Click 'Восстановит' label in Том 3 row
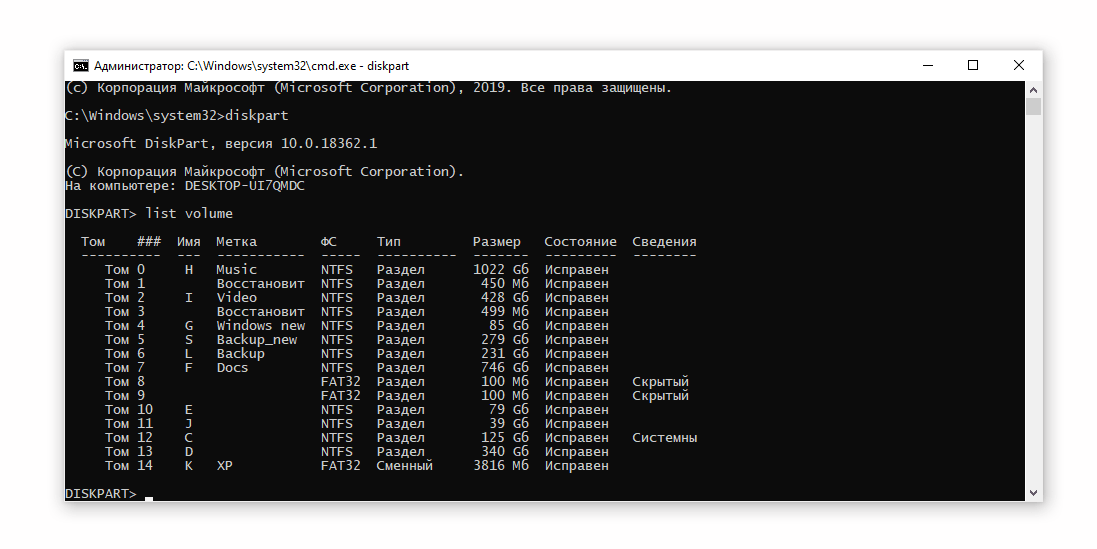Viewport: 1097px width, 549px height. [x=260, y=311]
